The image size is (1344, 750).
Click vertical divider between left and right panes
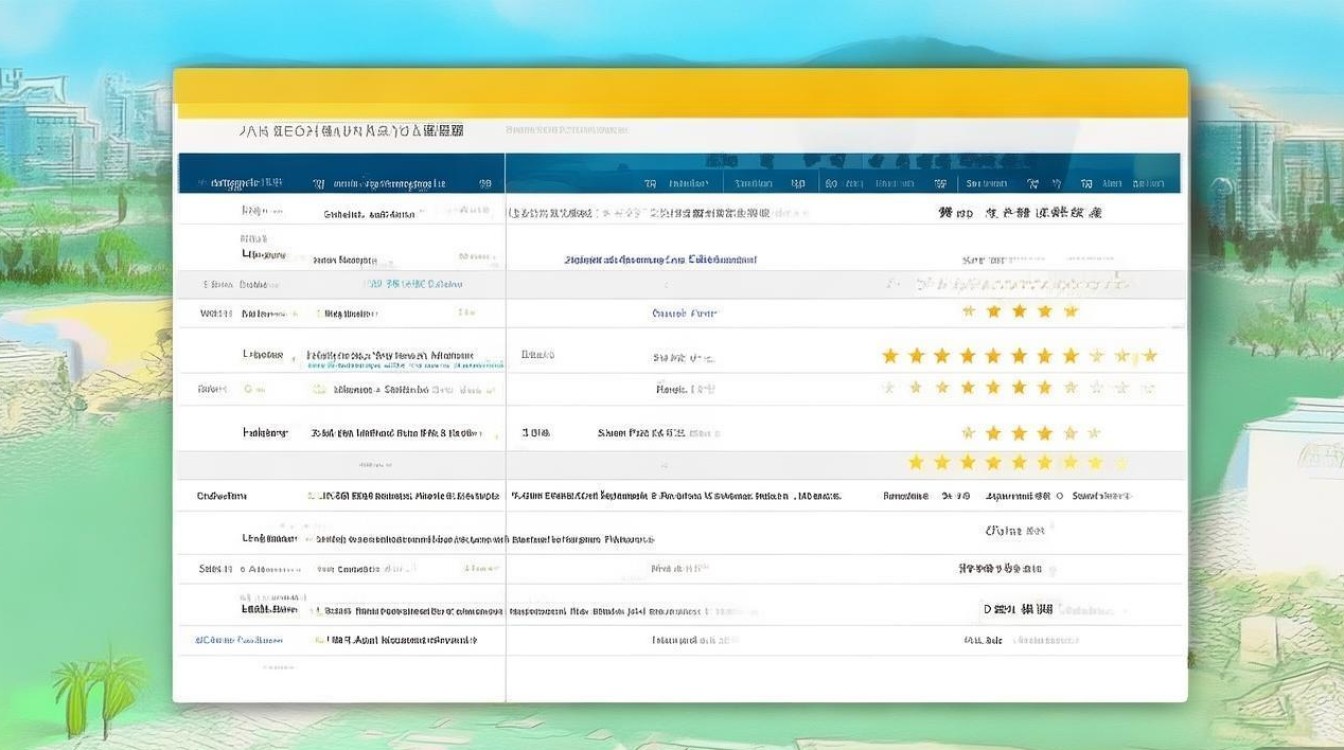pyautogui.click(x=506, y=420)
